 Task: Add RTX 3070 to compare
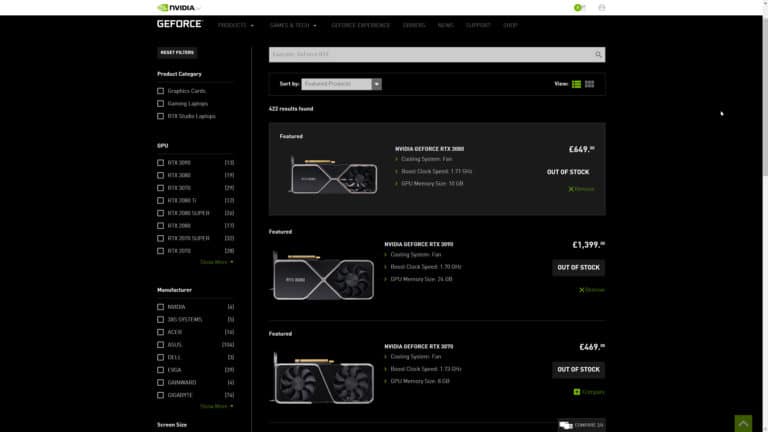(x=589, y=392)
